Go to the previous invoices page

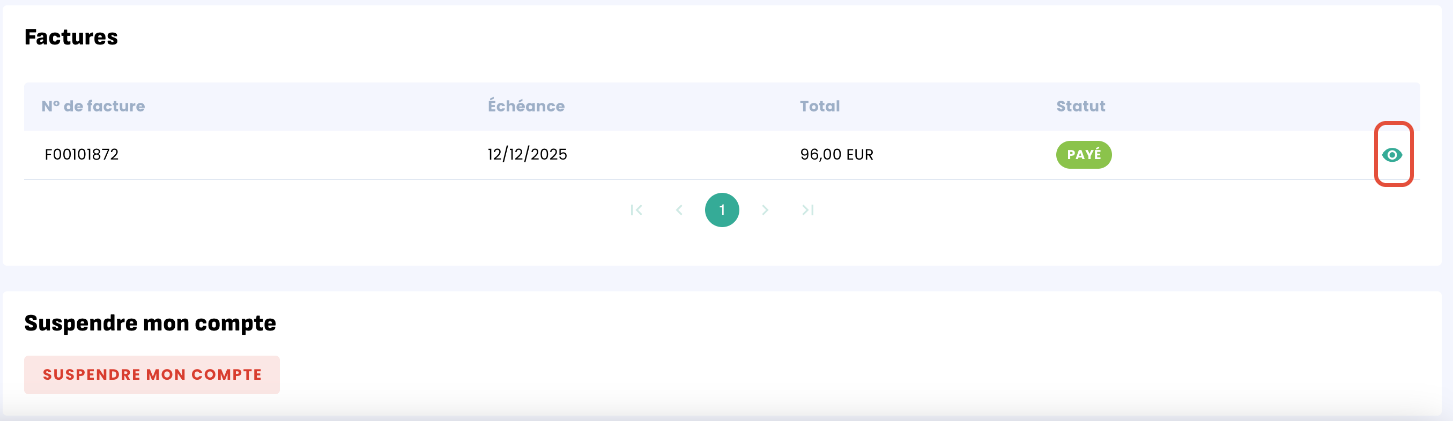[679, 210]
